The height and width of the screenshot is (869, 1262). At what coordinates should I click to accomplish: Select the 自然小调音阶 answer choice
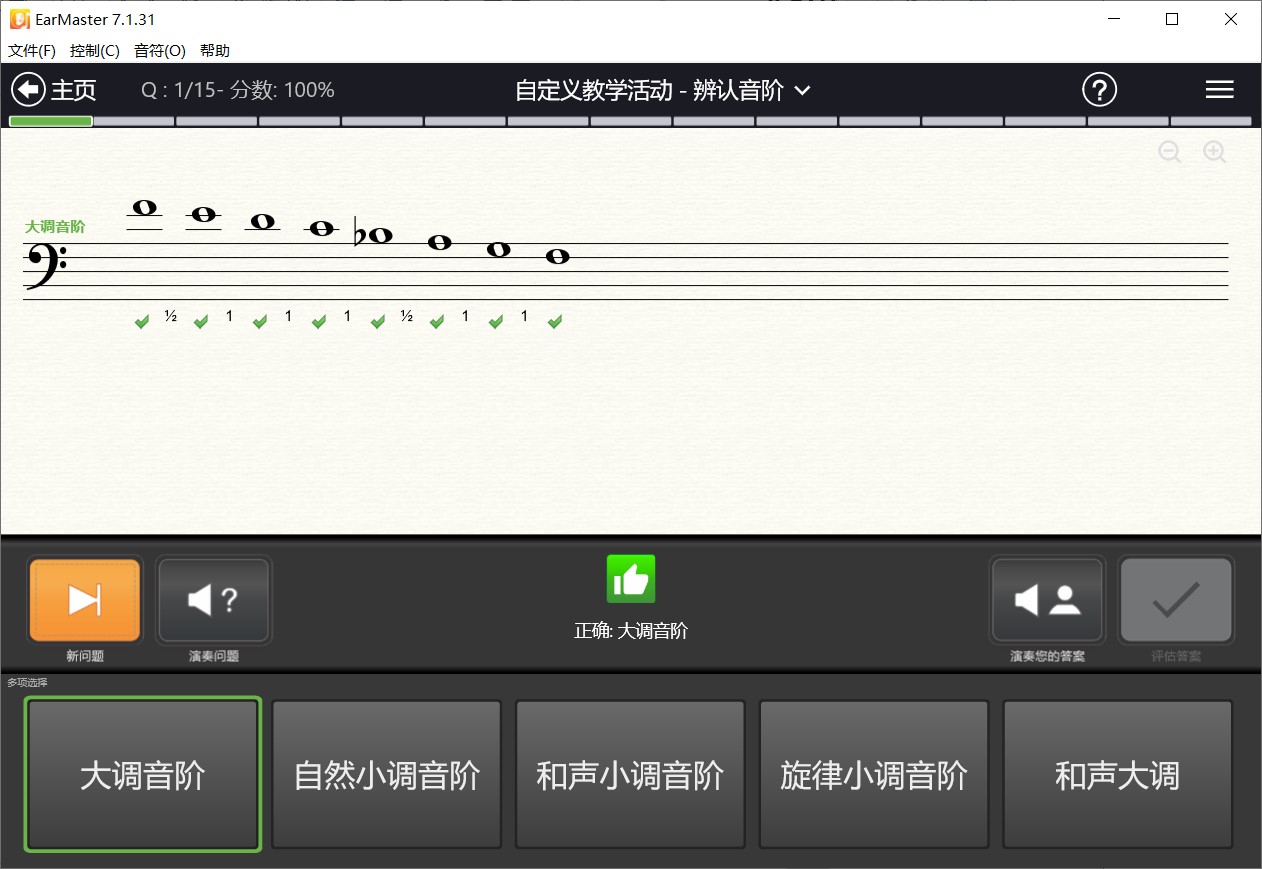click(386, 774)
